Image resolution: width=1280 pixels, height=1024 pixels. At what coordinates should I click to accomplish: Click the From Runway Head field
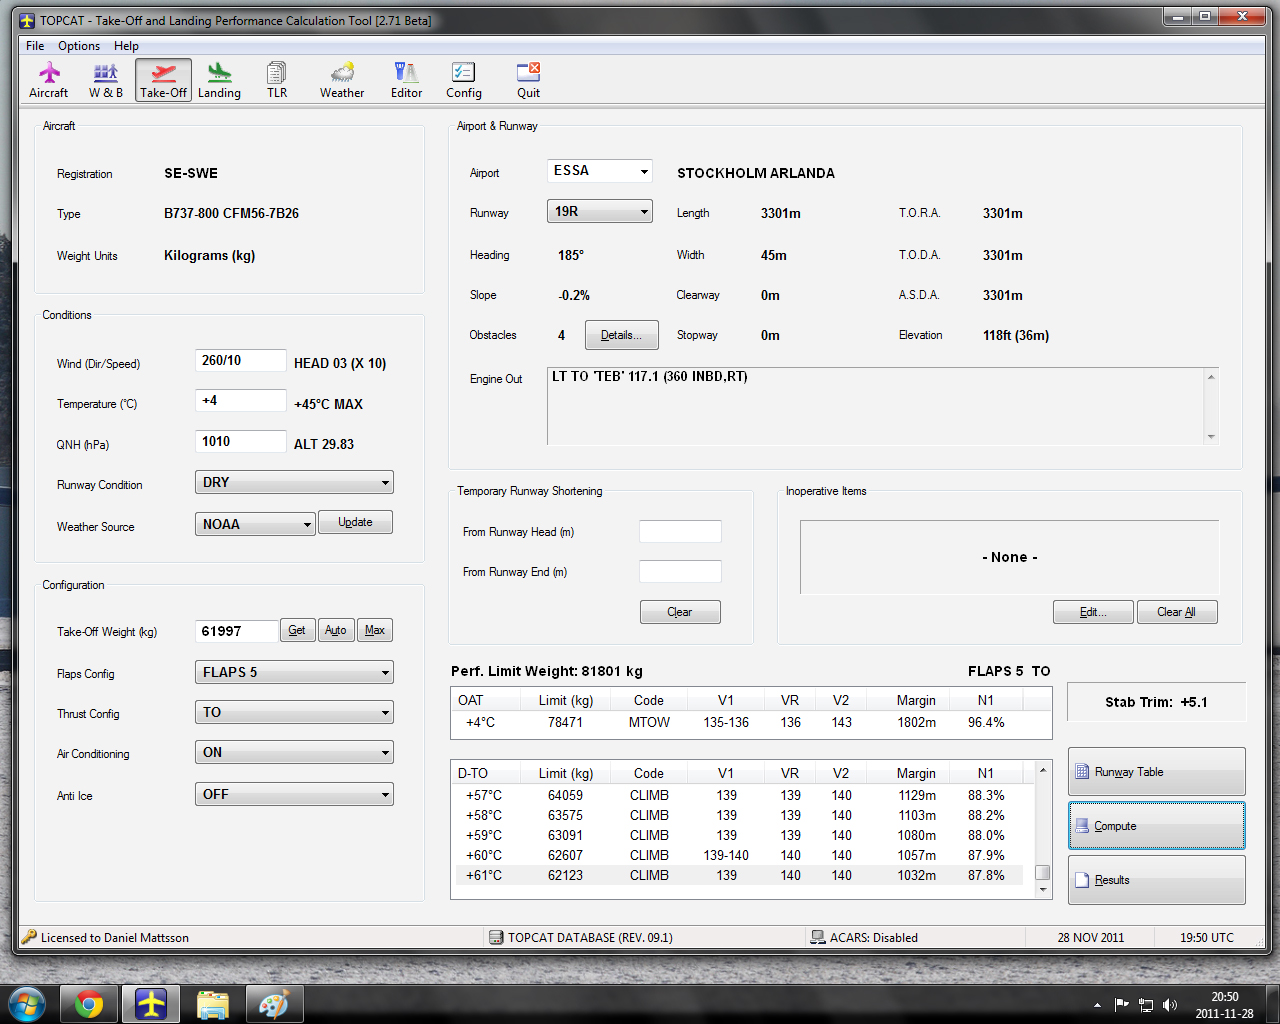tap(680, 531)
